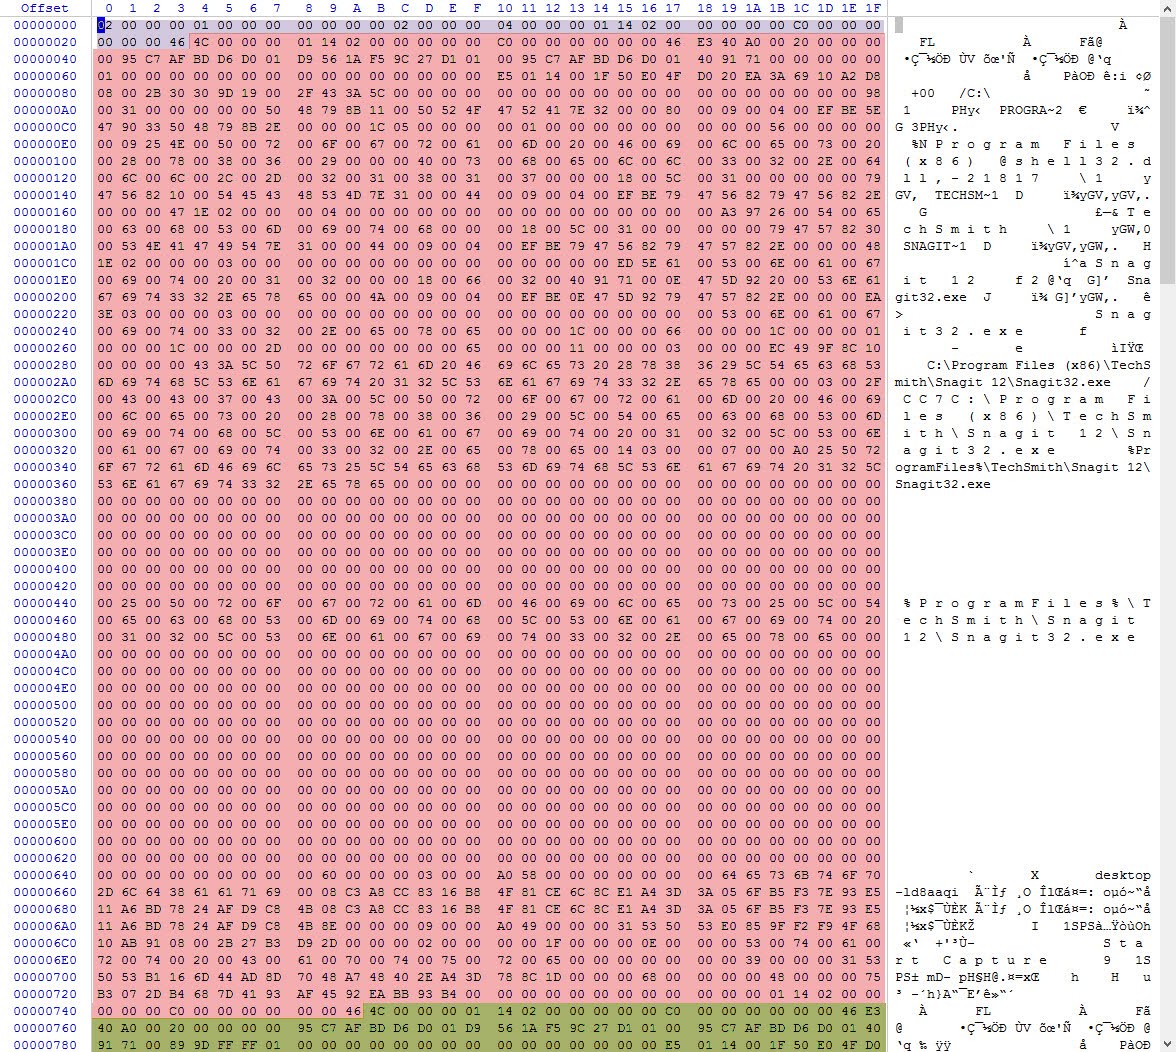Click offset row label 00000500
The height and width of the screenshot is (1052, 1176).
pyautogui.click(x=45, y=706)
